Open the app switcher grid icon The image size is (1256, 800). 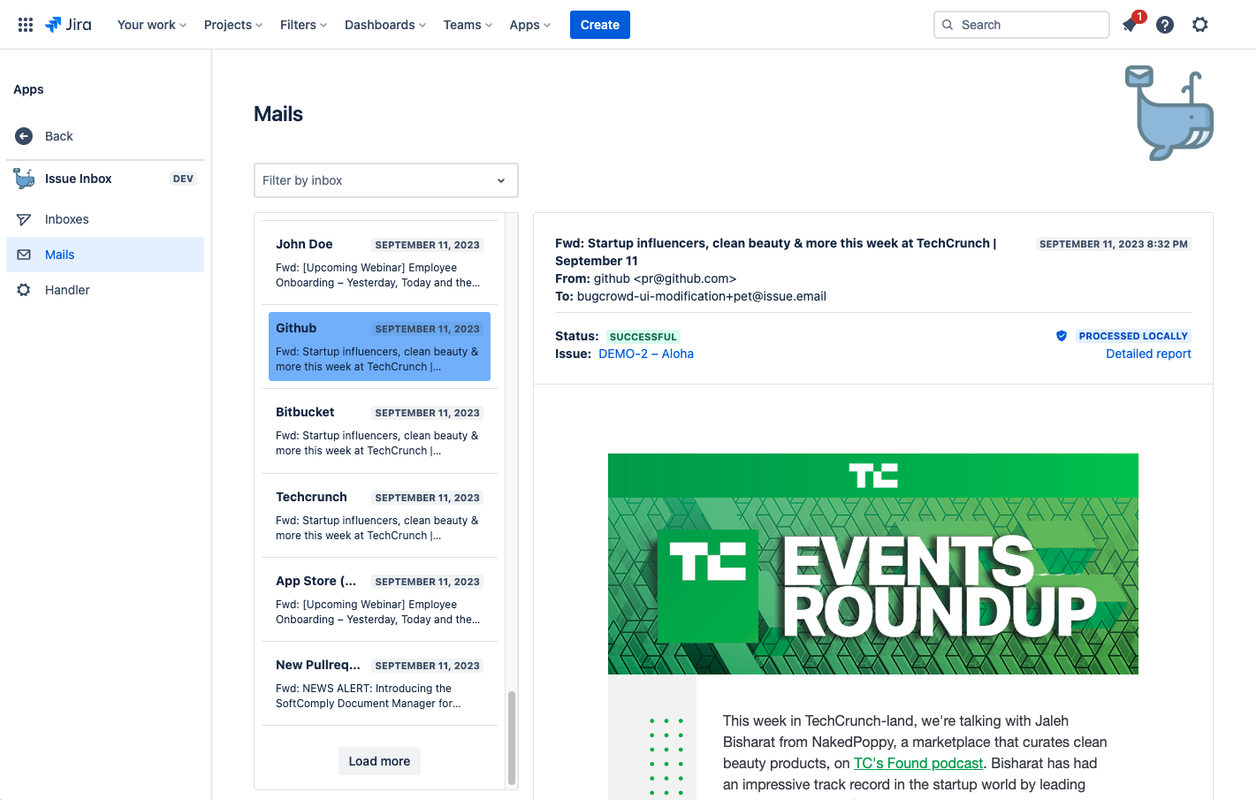click(26, 25)
